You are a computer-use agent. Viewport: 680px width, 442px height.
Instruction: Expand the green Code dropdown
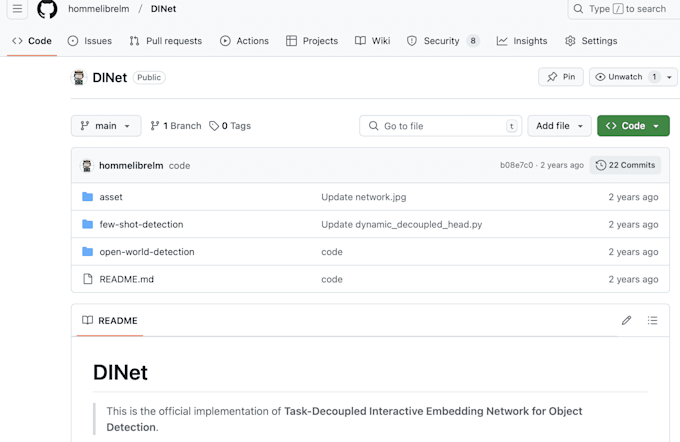coord(633,126)
